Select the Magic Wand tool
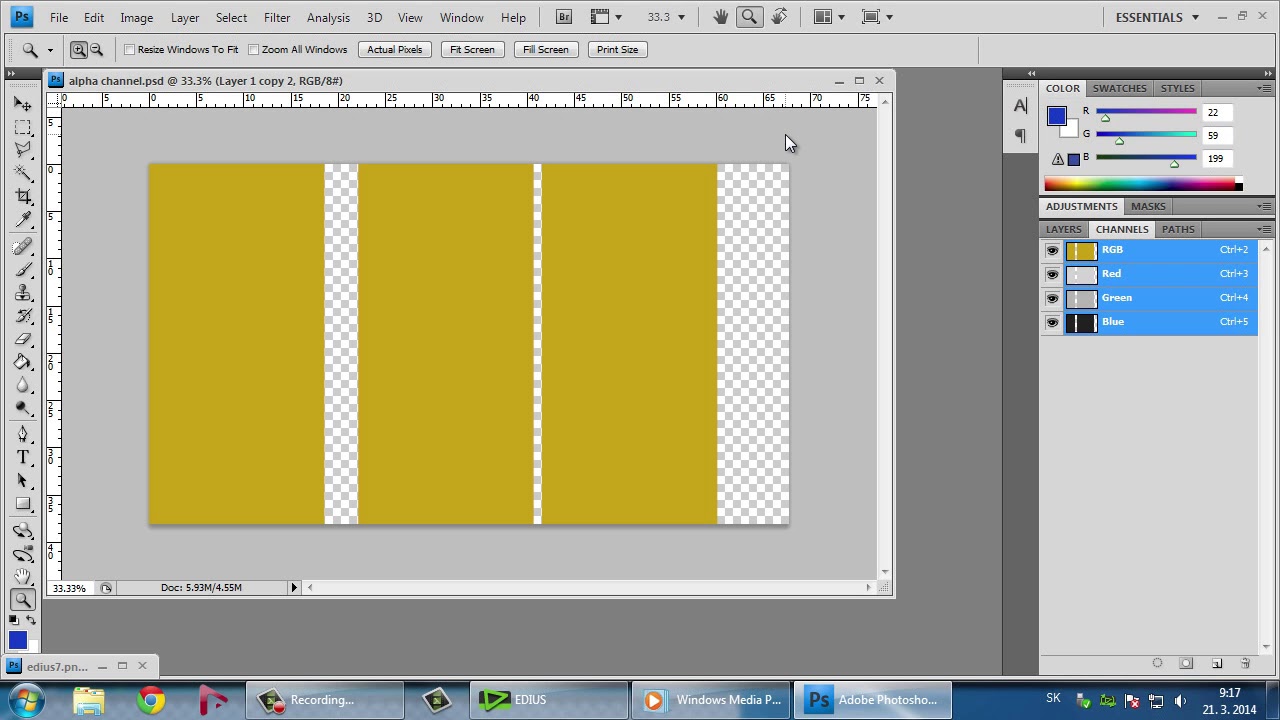Image resolution: width=1280 pixels, height=720 pixels. 23,173
